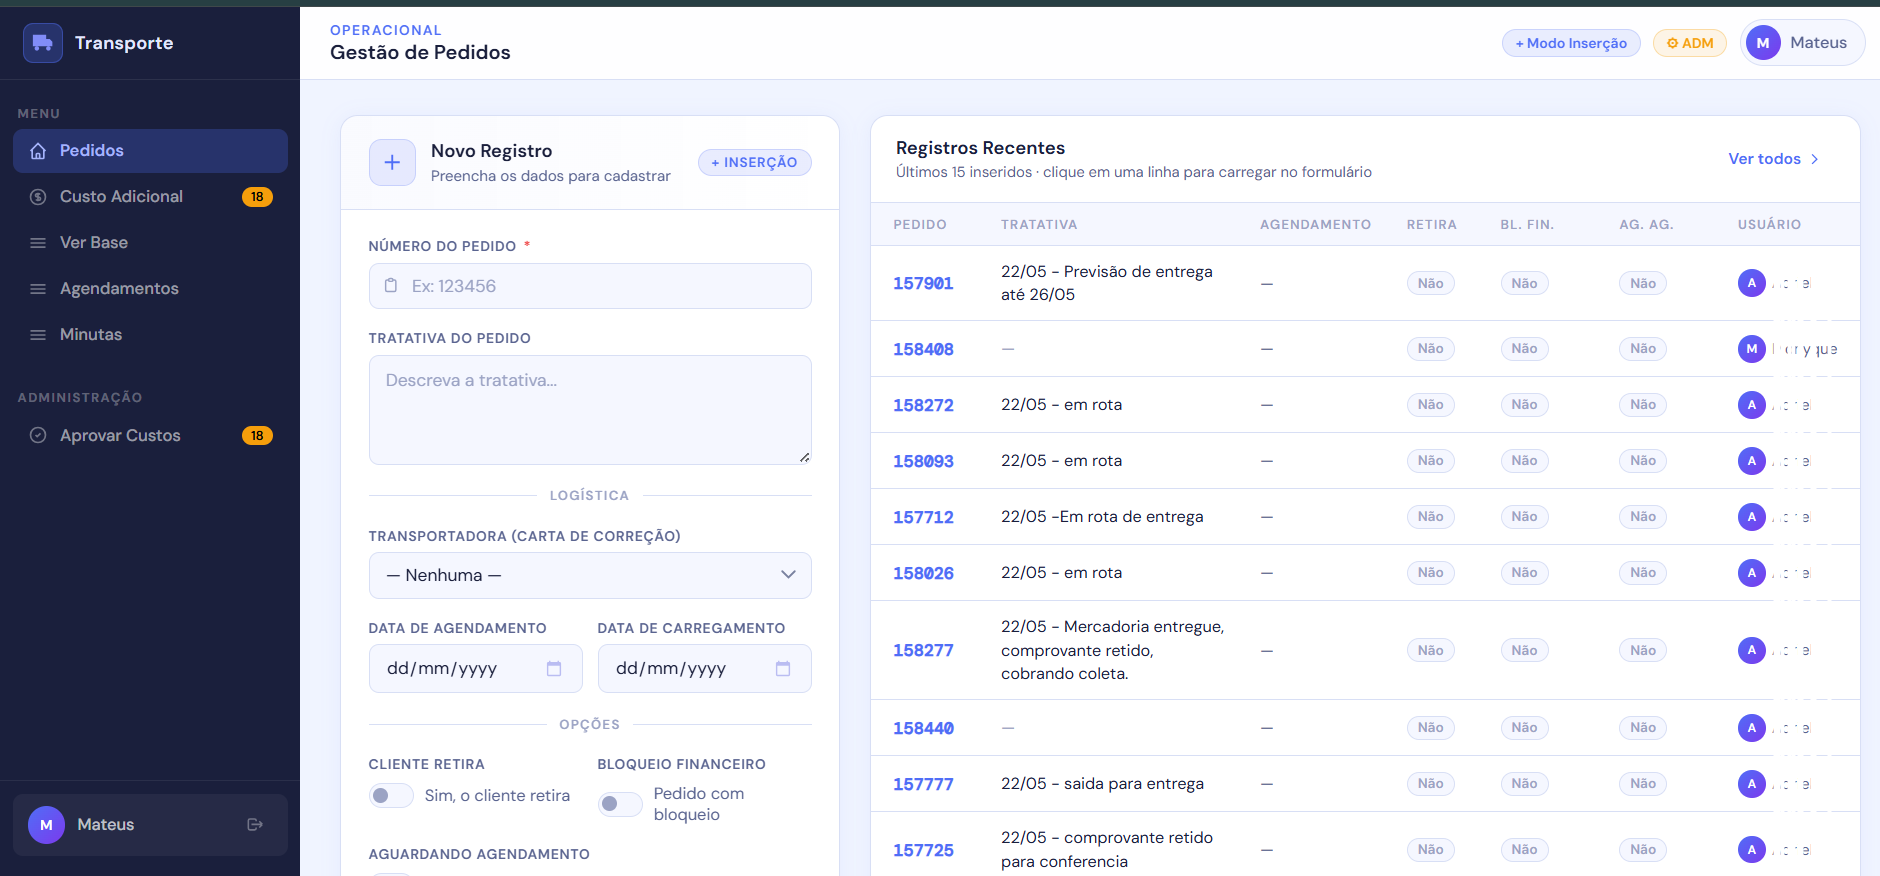Click the Mateus name in sidebar footer
Image resolution: width=1880 pixels, height=876 pixels.
[106, 825]
